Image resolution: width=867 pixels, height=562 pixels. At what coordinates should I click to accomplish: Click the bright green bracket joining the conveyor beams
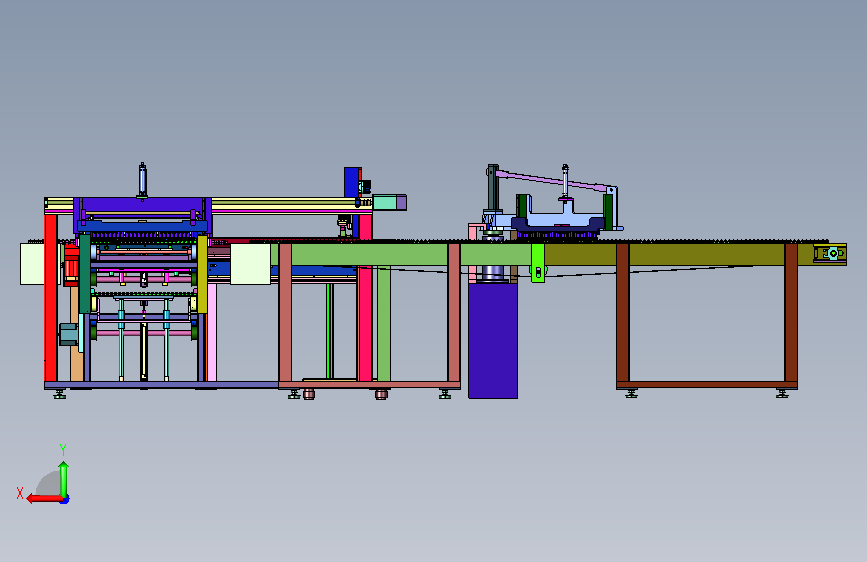click(538, 263)
